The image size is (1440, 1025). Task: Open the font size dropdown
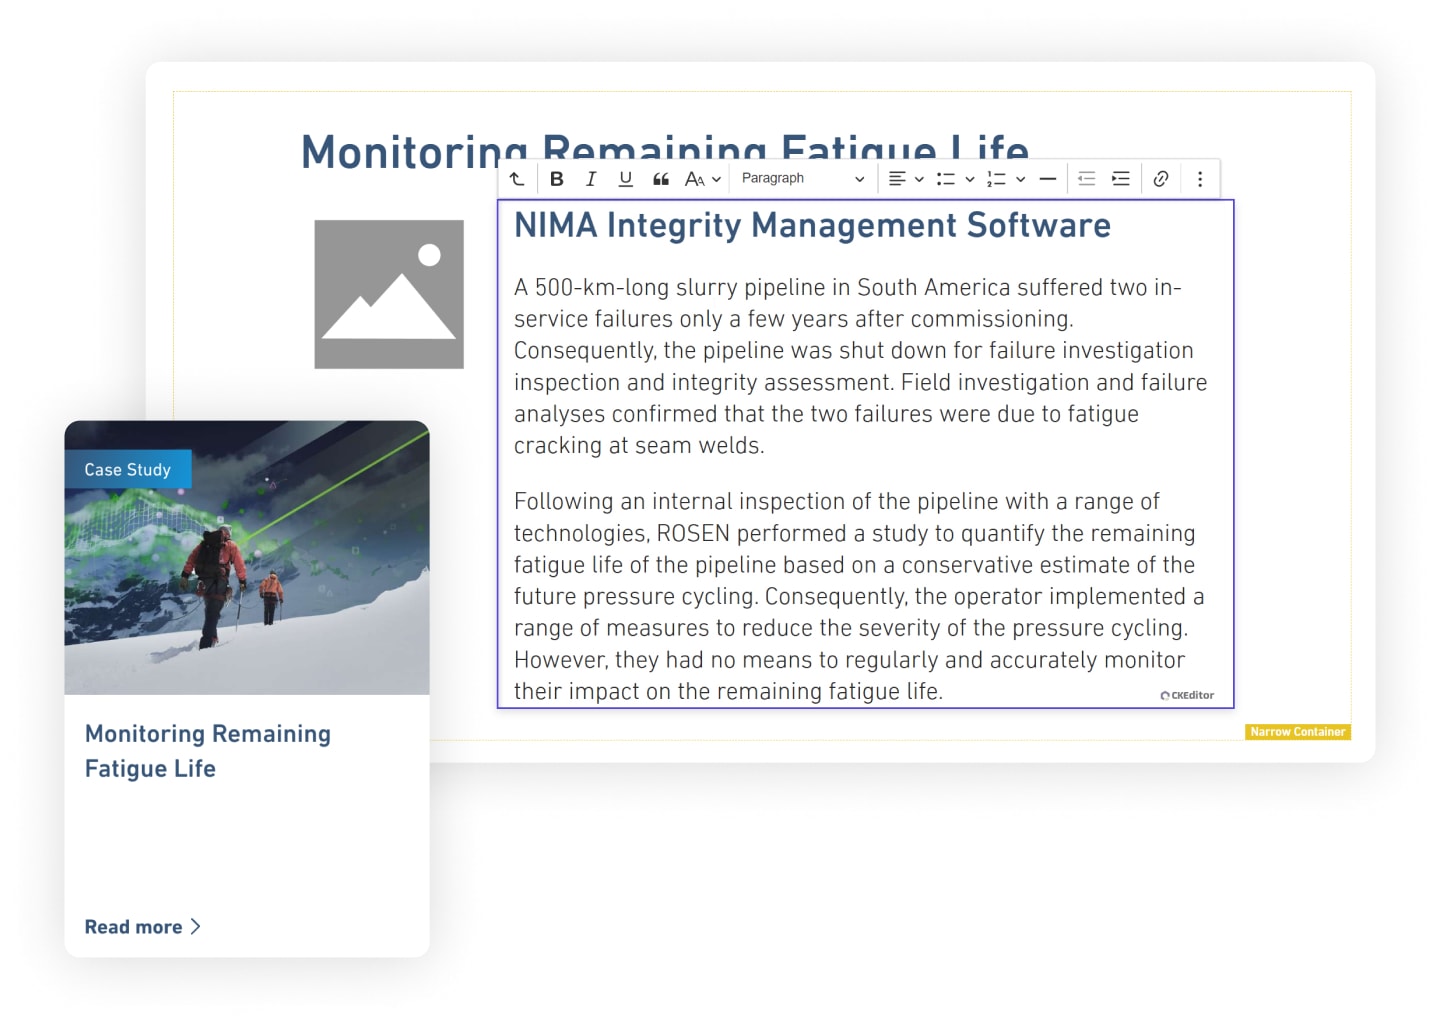click(x=702, y=179)
